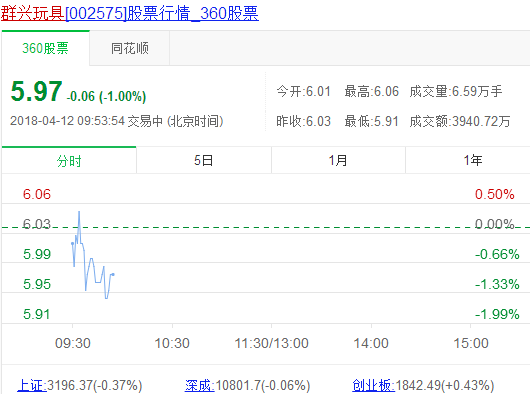
Task: Select the 分时 chart tab
Action: [69, 161]
